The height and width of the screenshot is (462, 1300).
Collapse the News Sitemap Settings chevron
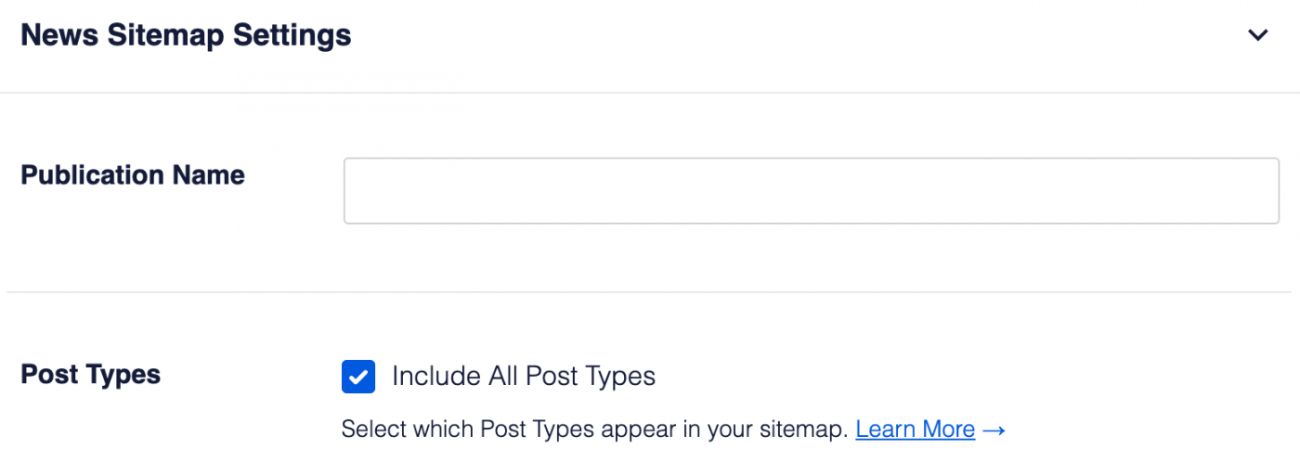pyautogui.click(x=1258, y=36)
